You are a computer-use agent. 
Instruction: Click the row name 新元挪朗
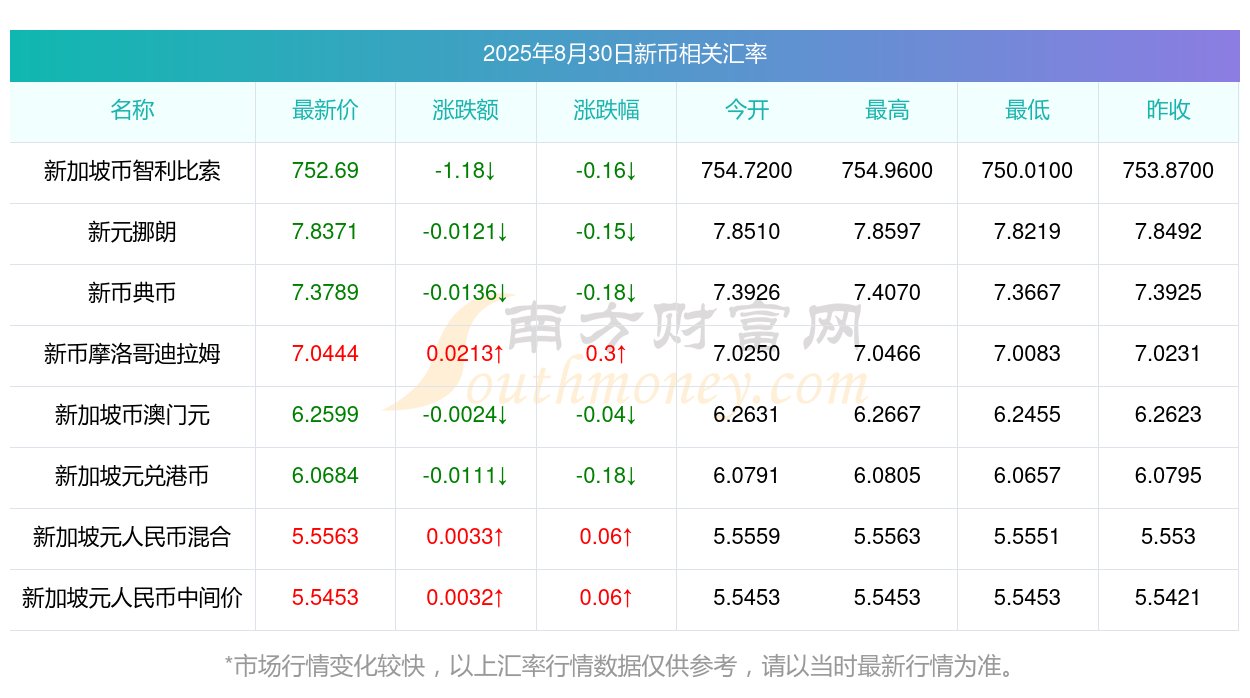(x=132, y=232)
